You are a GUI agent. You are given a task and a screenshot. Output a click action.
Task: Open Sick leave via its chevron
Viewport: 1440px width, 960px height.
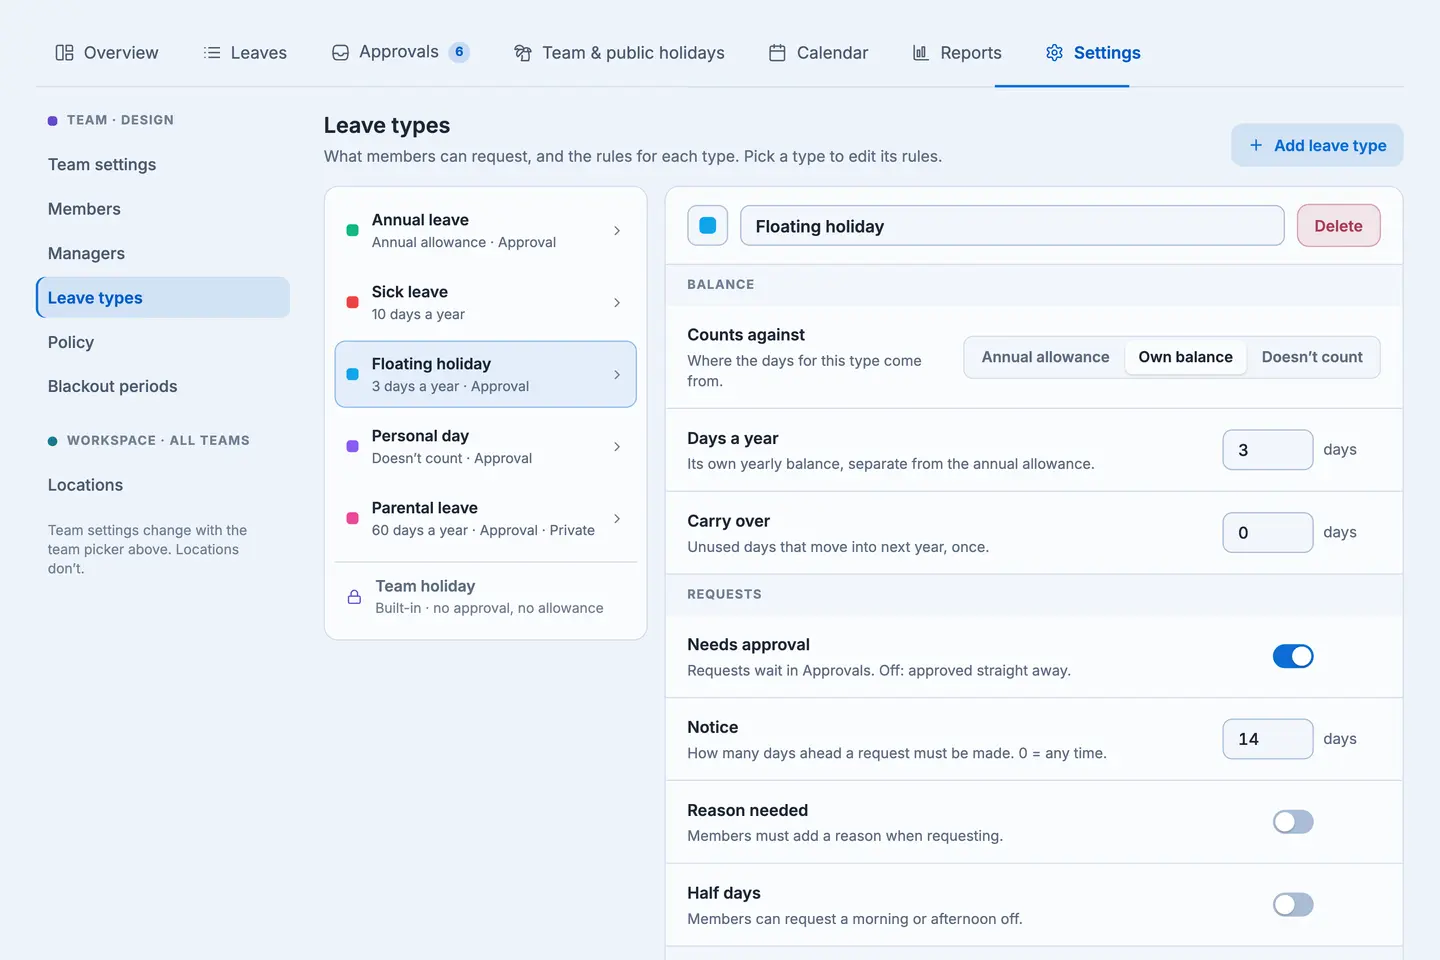pos(617,303)
